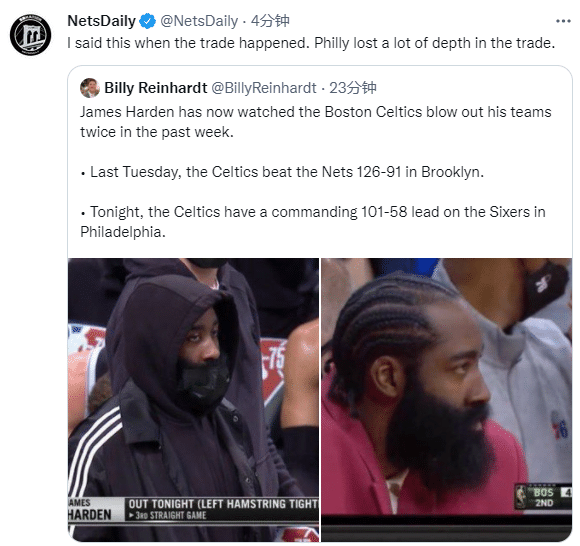Click the 76ers logo on the gray shirt
The image size is (580, 546).
point(560,425)
